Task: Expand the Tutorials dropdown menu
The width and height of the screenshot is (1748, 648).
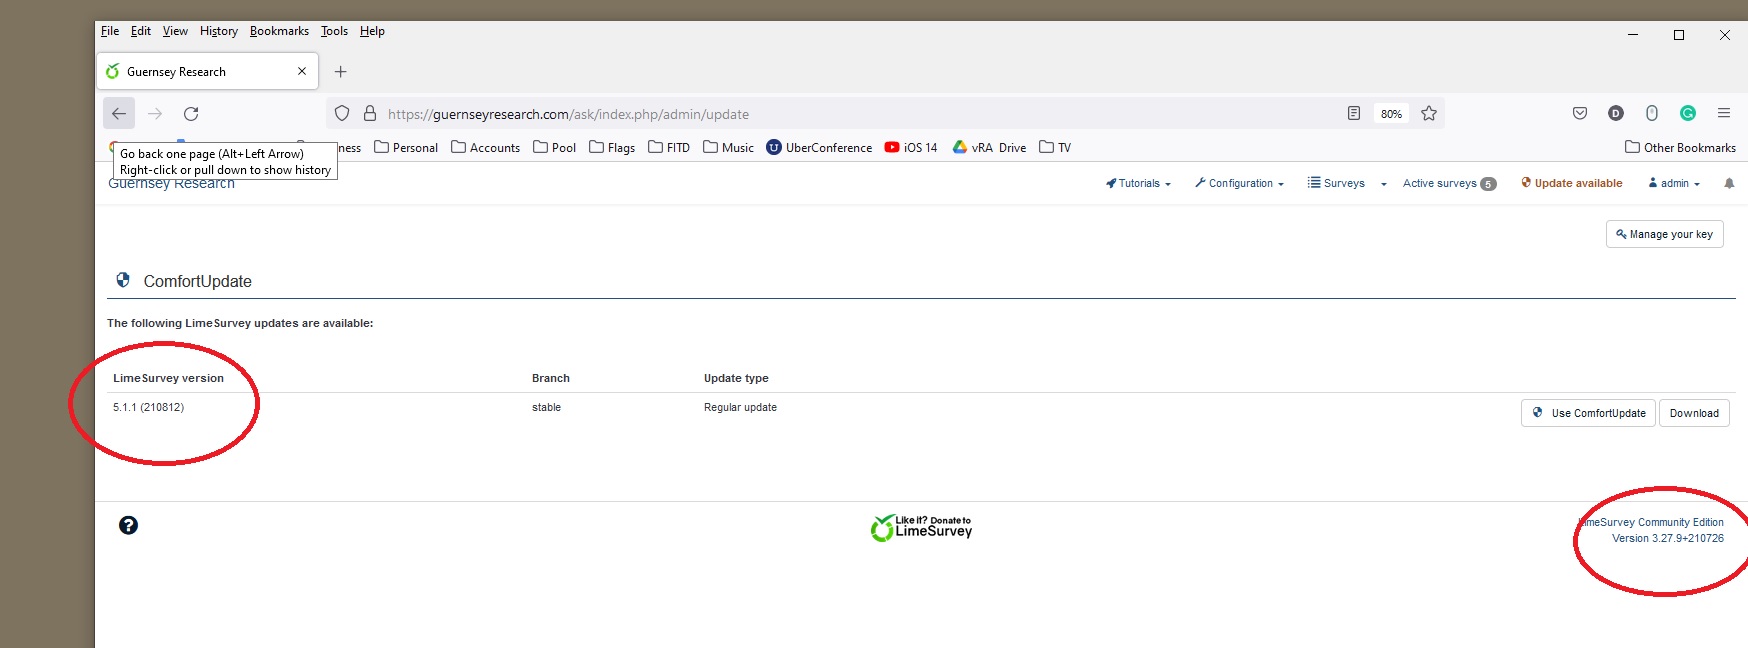Action: (x=1138, y=184)
